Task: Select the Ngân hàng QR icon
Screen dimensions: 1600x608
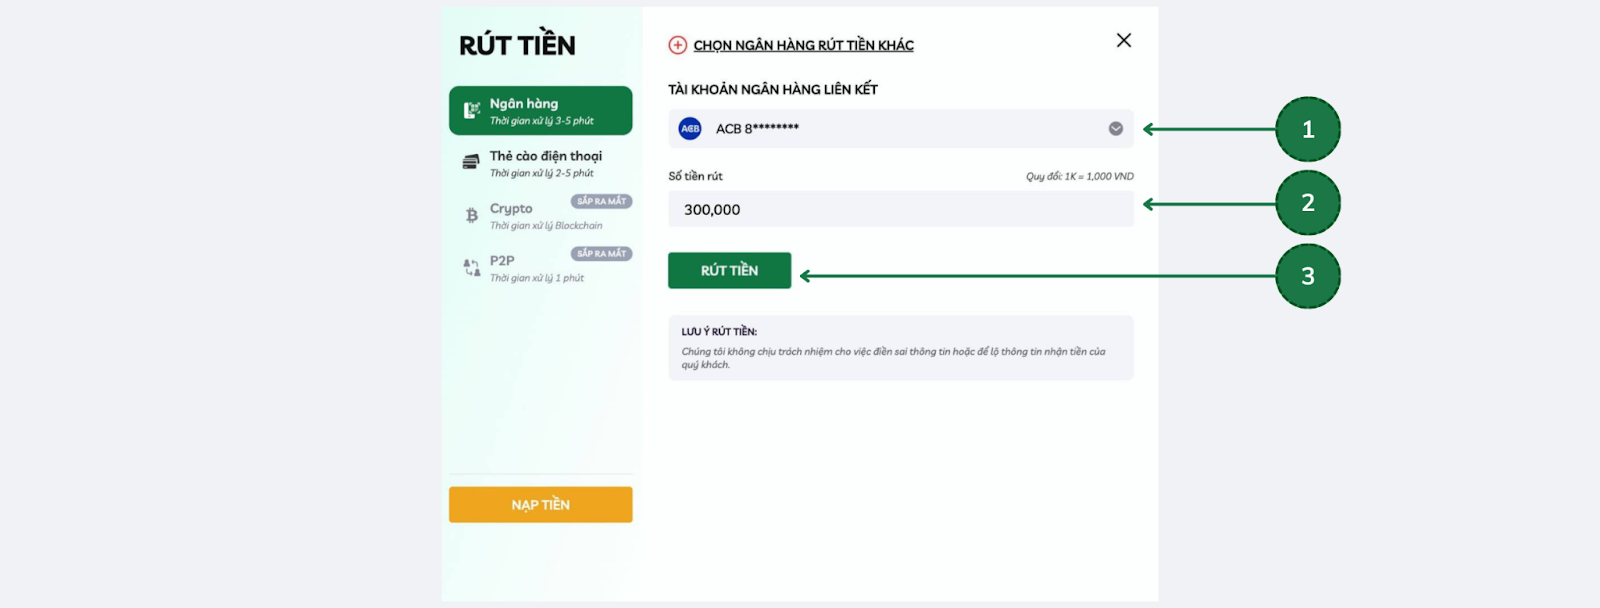Action: (x=472, y=111)
